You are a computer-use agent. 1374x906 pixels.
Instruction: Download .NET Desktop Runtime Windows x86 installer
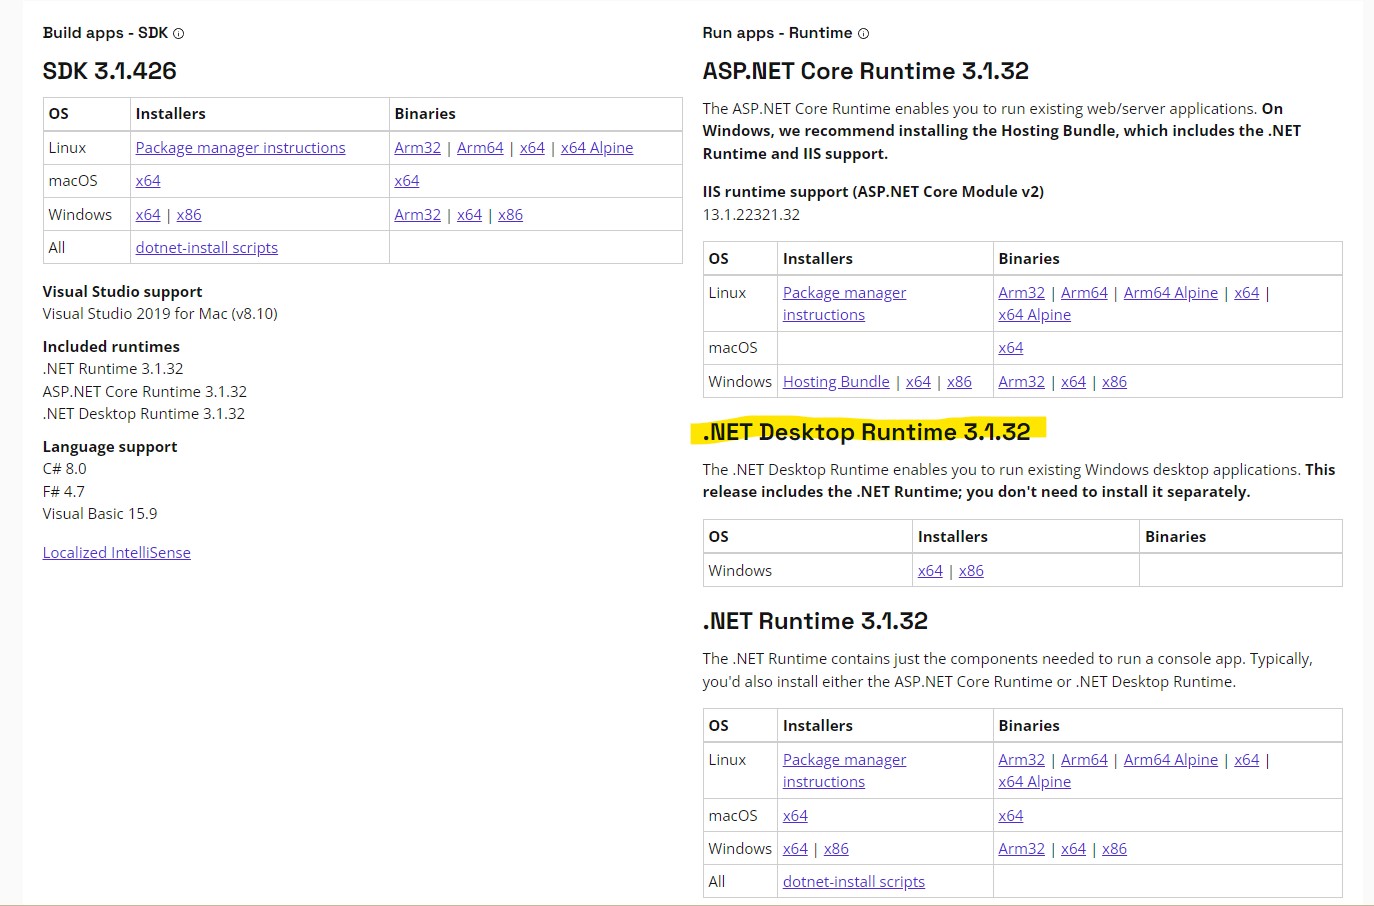pos(971,571)
